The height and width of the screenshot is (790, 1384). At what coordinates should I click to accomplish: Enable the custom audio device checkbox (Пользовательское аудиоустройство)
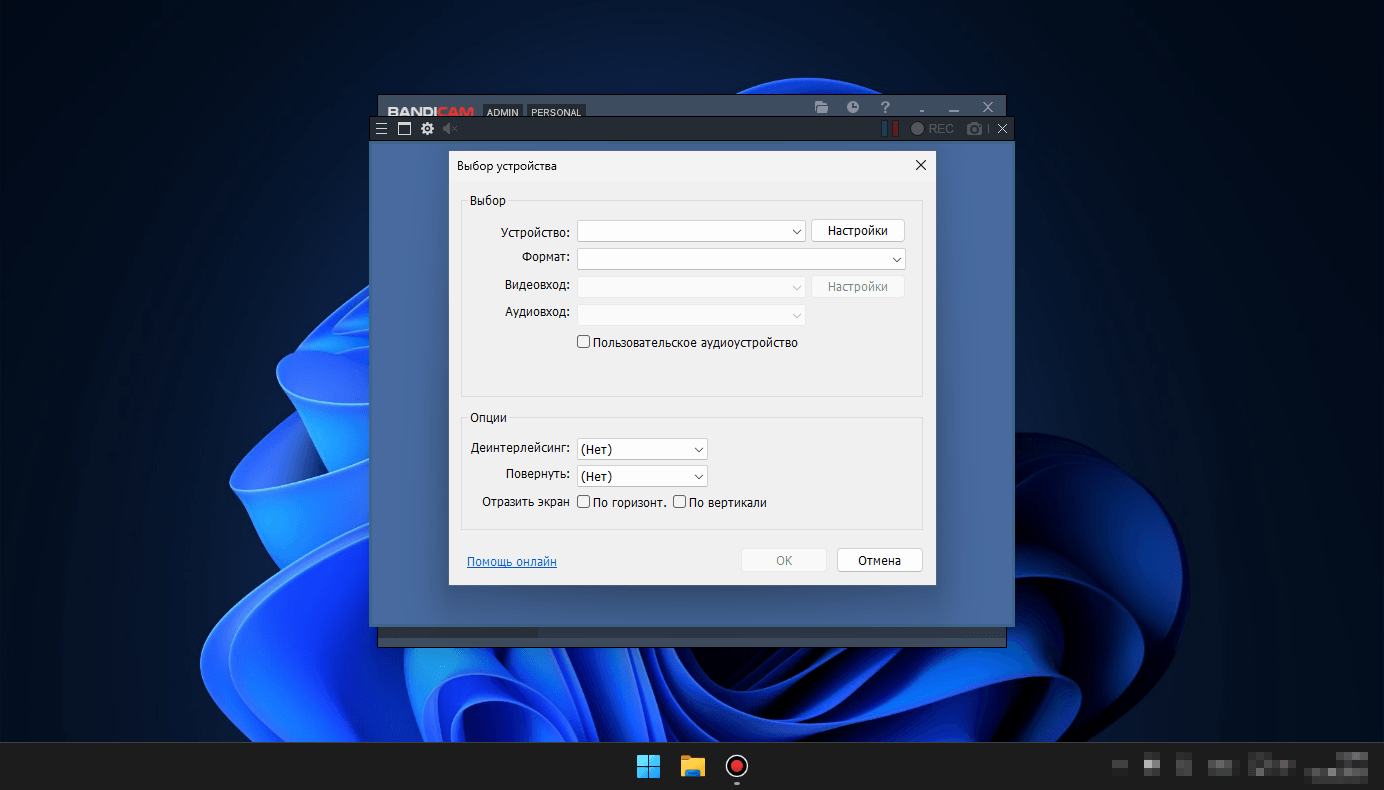(x=584, y=342)
